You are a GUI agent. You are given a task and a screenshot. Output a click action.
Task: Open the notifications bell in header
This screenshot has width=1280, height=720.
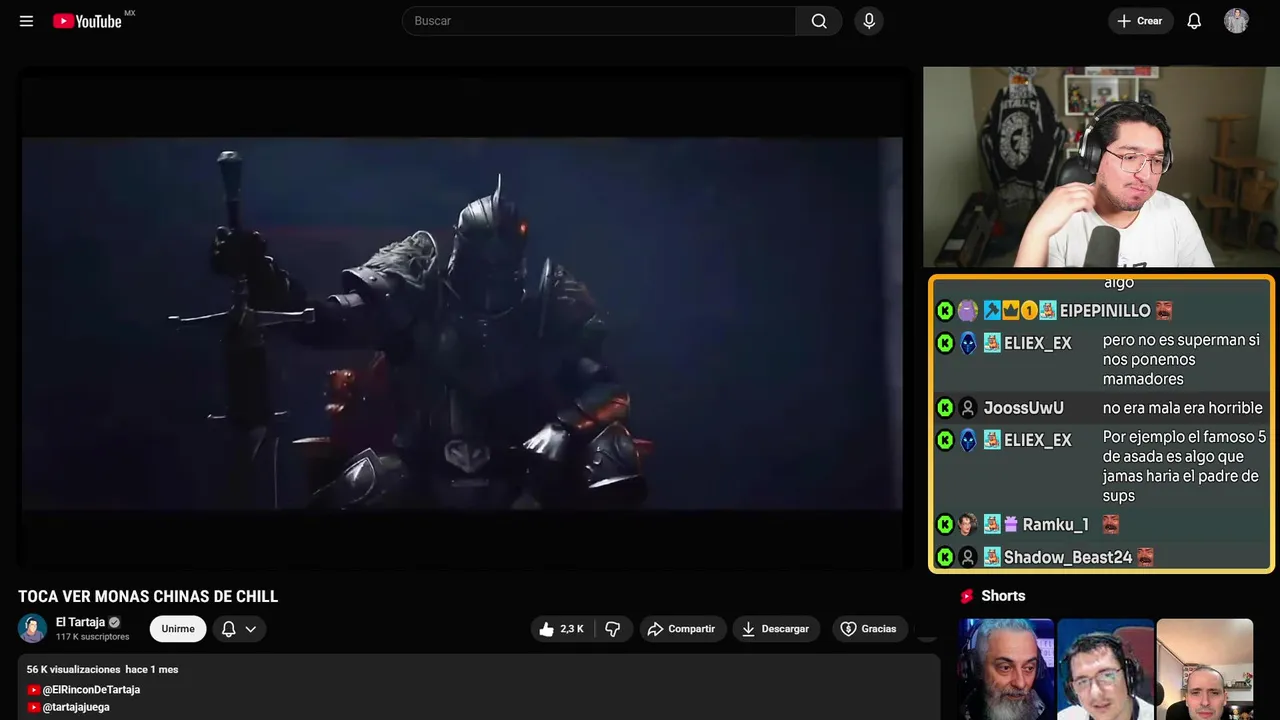click(x=1194, y=21)
